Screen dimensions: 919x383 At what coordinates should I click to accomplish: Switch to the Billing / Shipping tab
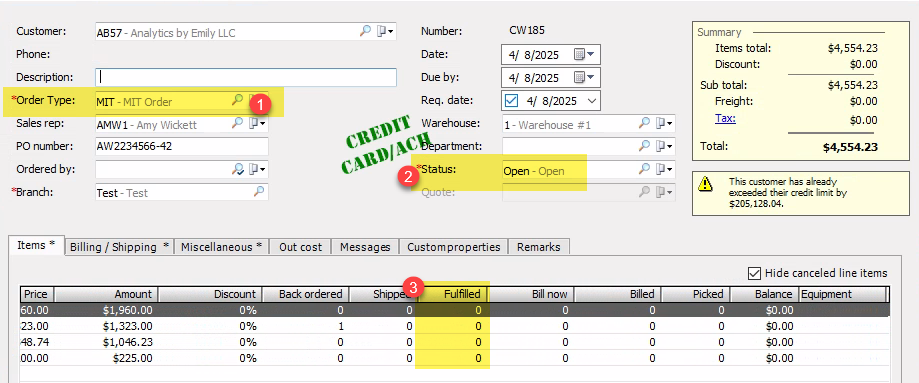click(120, 247)
